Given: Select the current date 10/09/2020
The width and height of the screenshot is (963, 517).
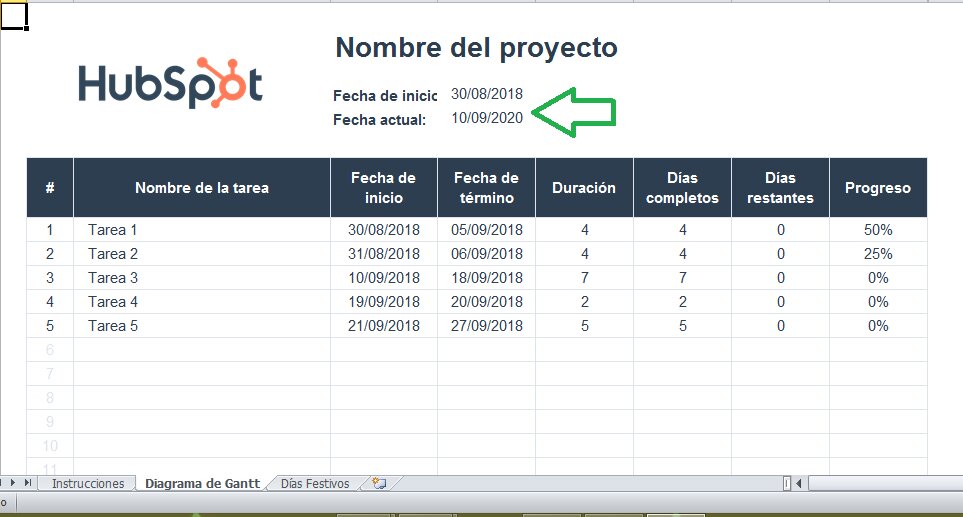Looking at the screenshot, I should click(486, 118).
